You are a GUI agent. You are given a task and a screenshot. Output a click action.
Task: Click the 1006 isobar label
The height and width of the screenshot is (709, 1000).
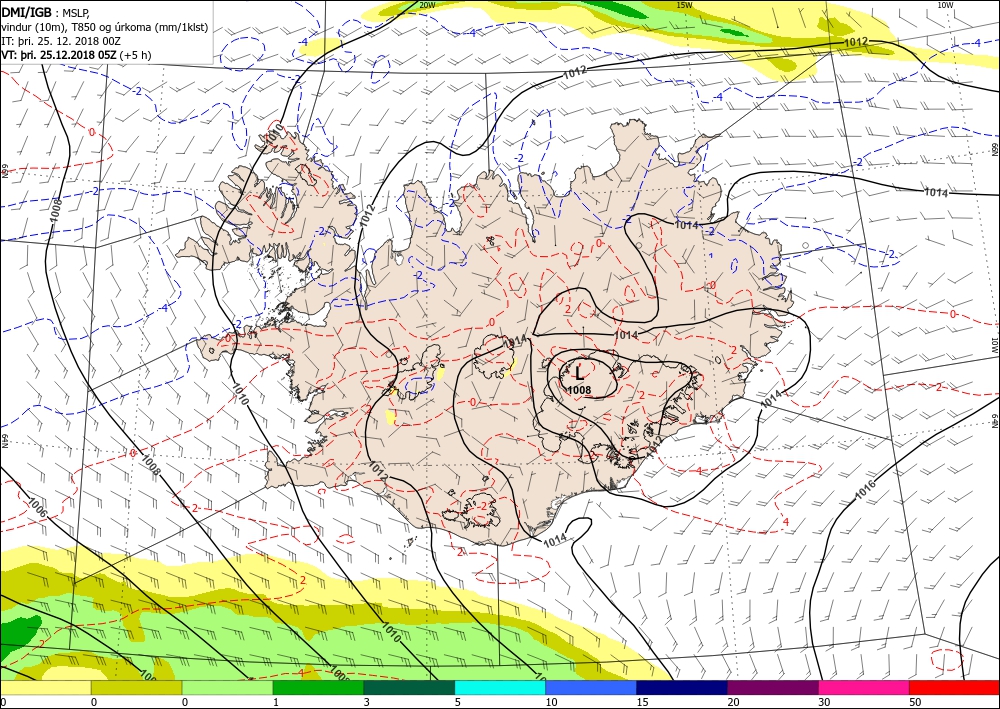[37, 508]
